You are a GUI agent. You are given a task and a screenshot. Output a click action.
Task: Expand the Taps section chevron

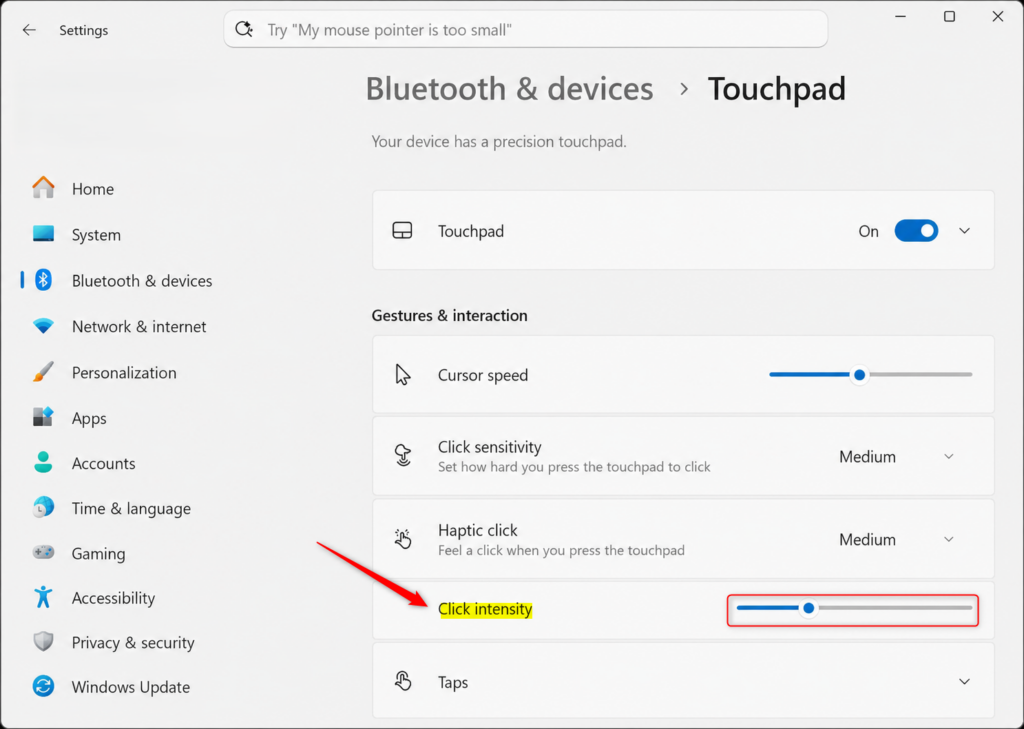click(965, 681)
